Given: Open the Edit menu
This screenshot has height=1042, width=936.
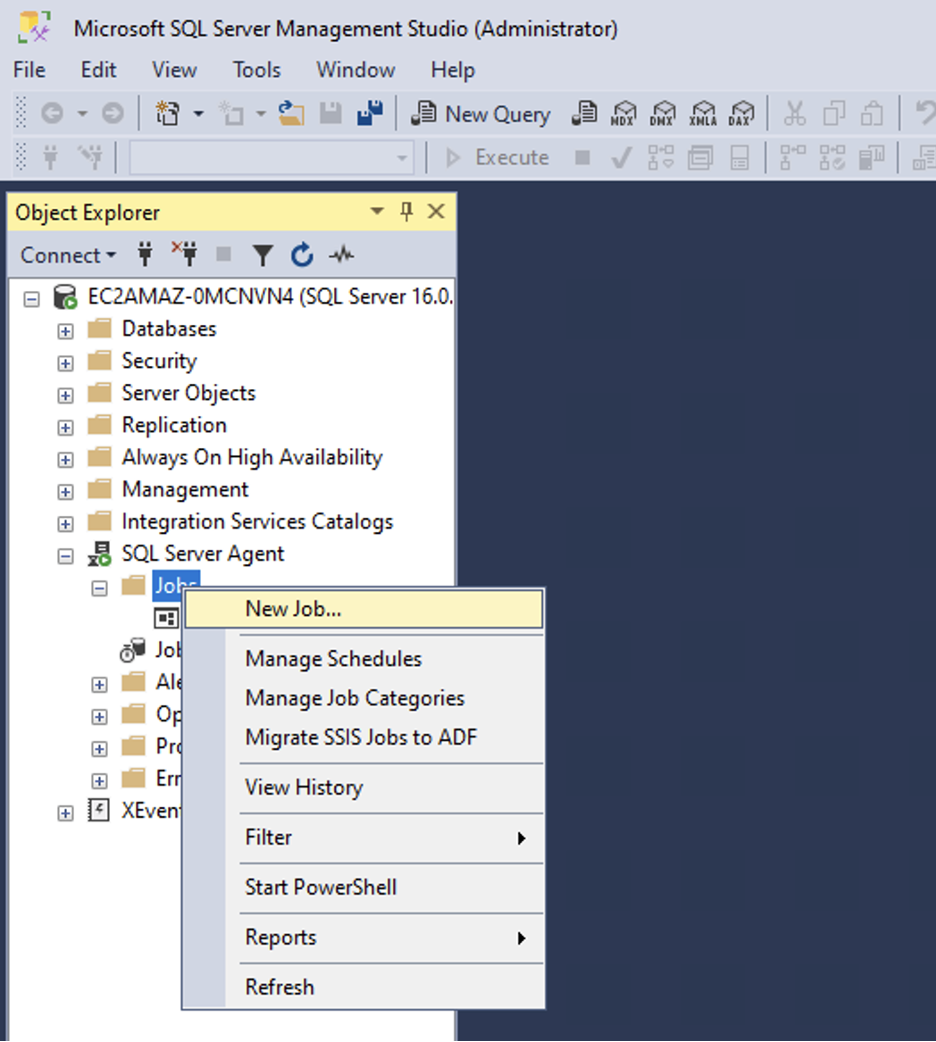Looking at the screenshot, I should (x=98, y=70).
